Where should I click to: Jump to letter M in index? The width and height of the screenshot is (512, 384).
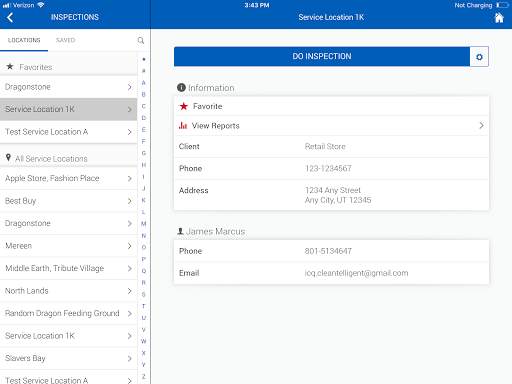coord(144,224)
